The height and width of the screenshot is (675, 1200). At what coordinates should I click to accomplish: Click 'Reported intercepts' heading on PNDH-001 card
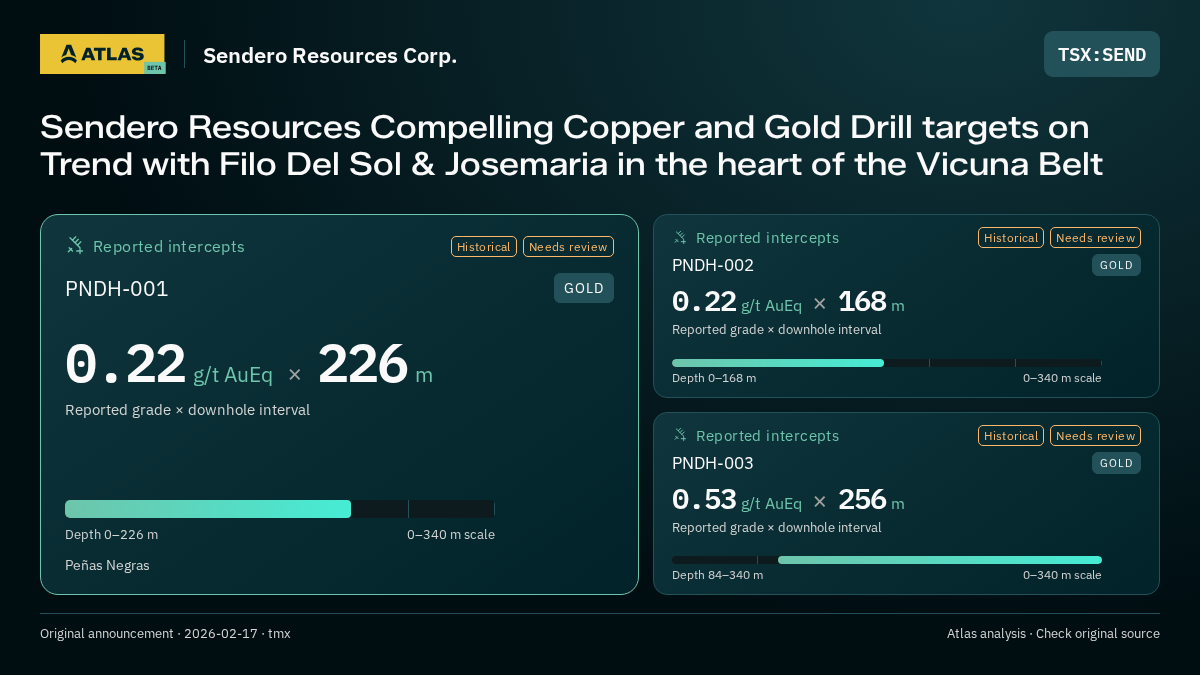[169, 247]
